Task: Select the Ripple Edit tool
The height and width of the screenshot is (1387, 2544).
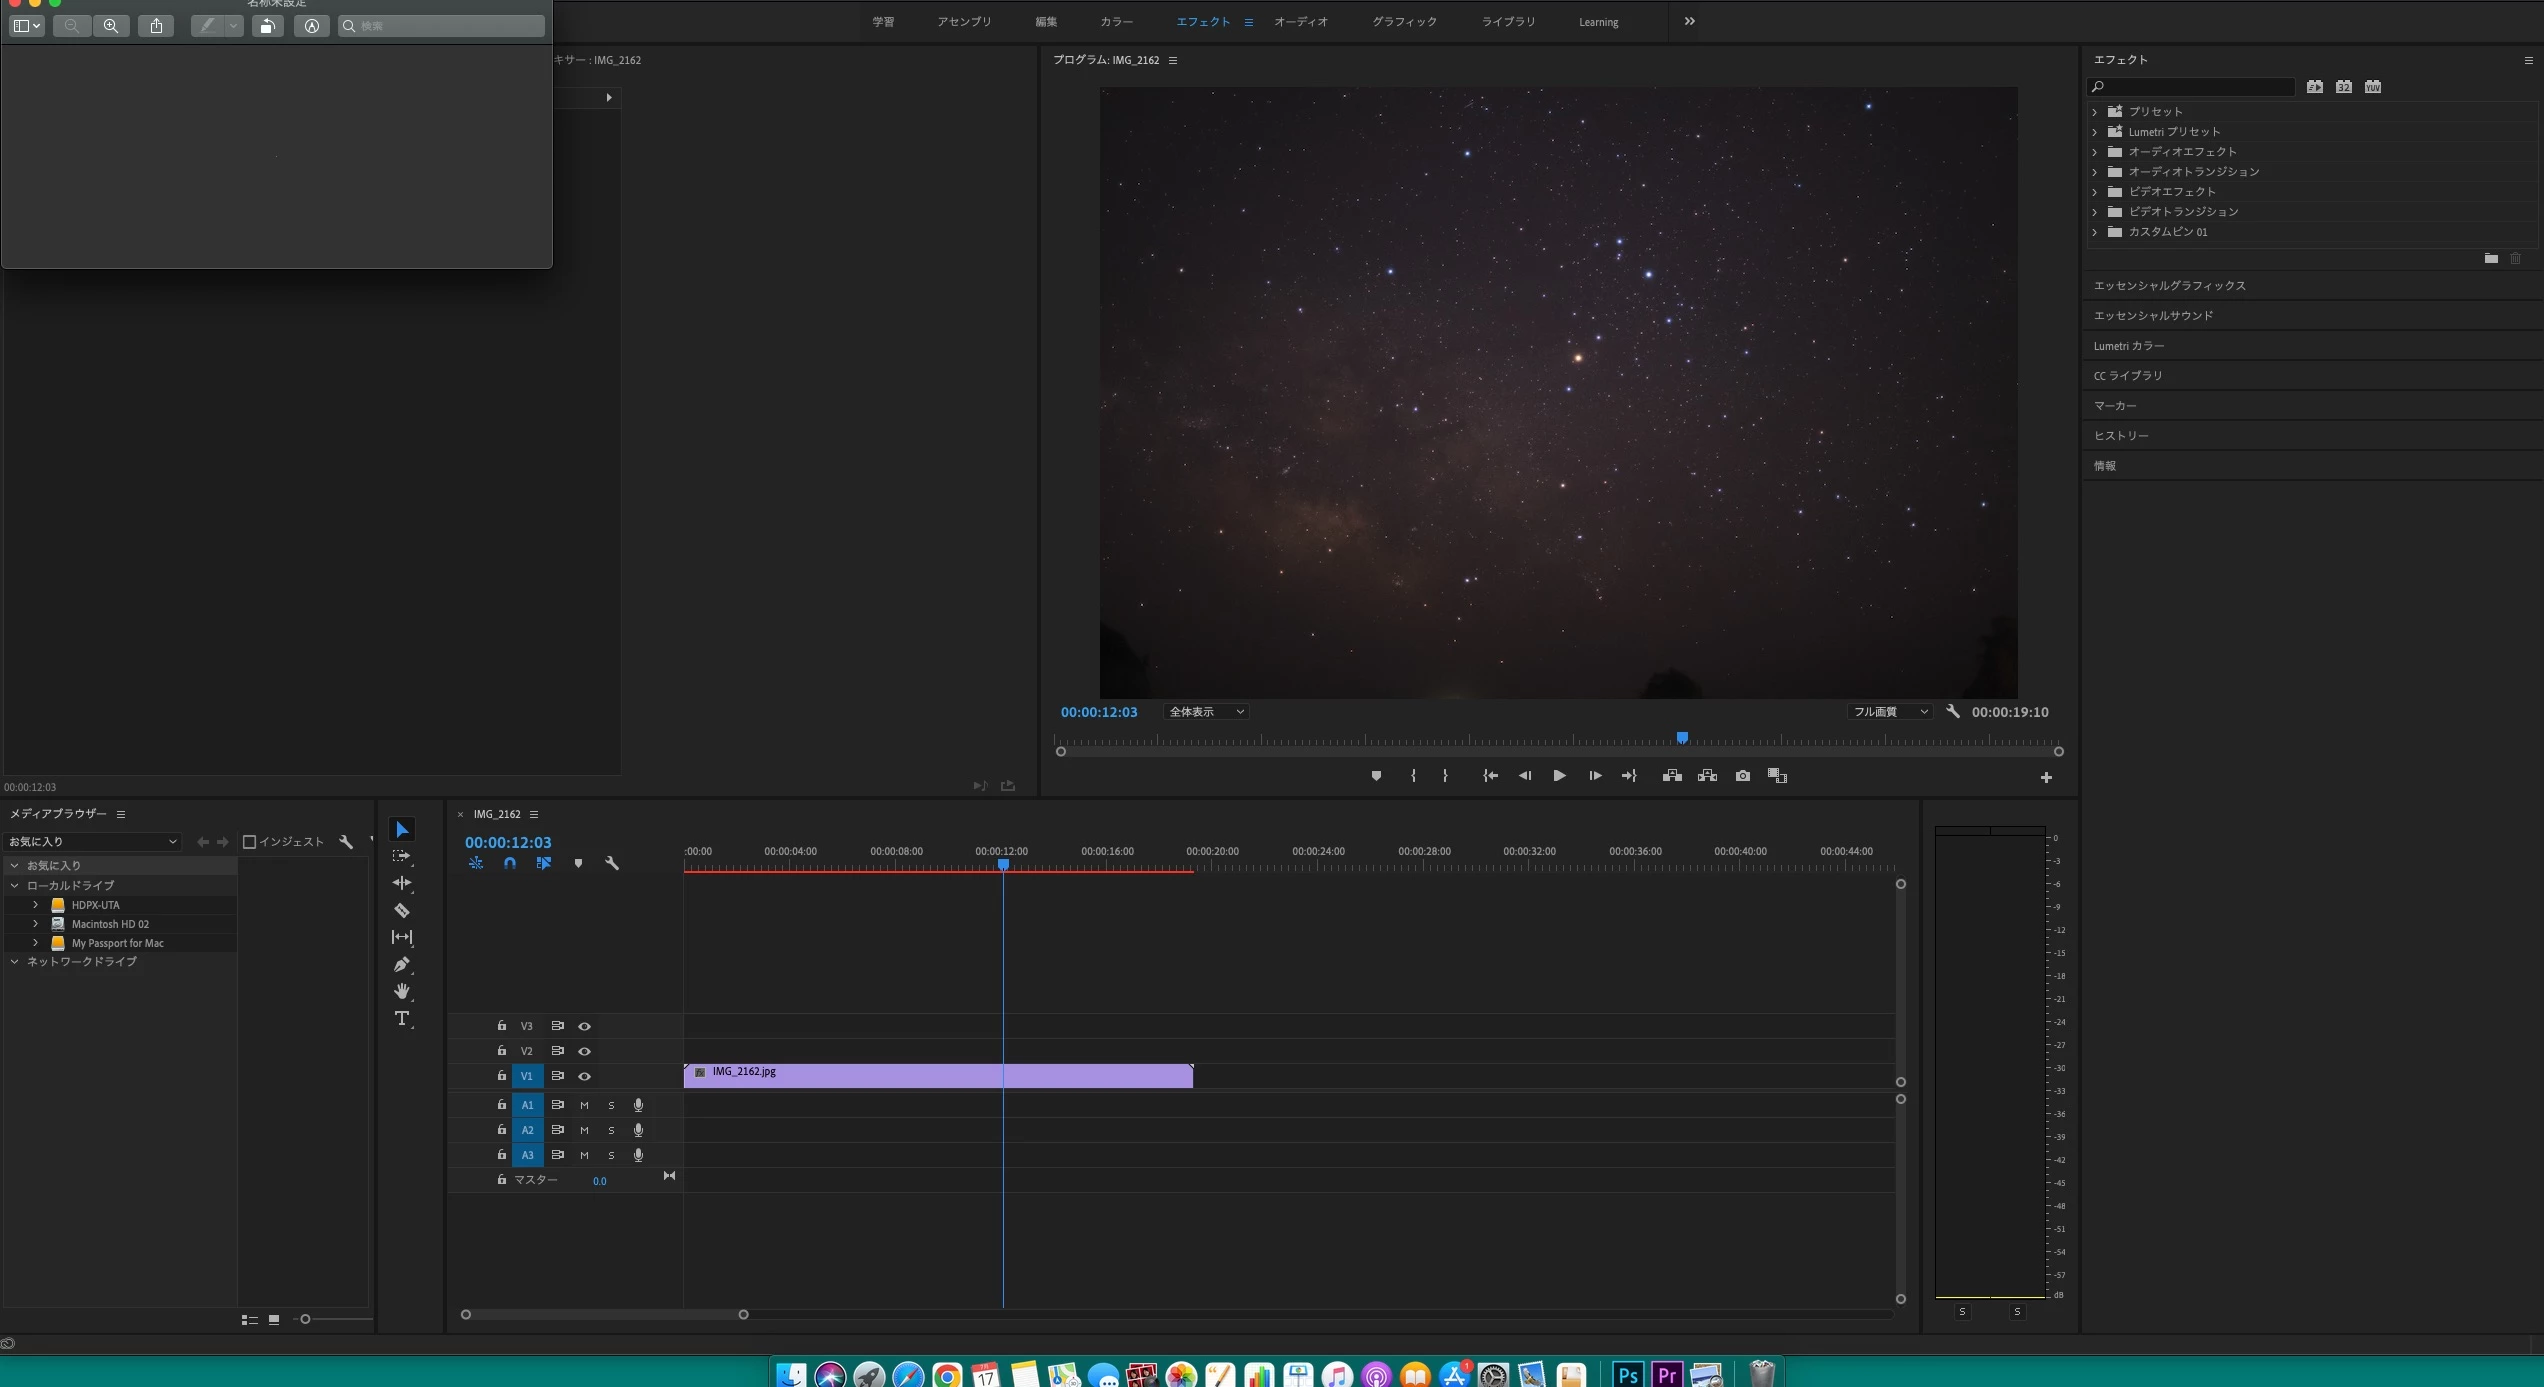Action: coord(402,883)
